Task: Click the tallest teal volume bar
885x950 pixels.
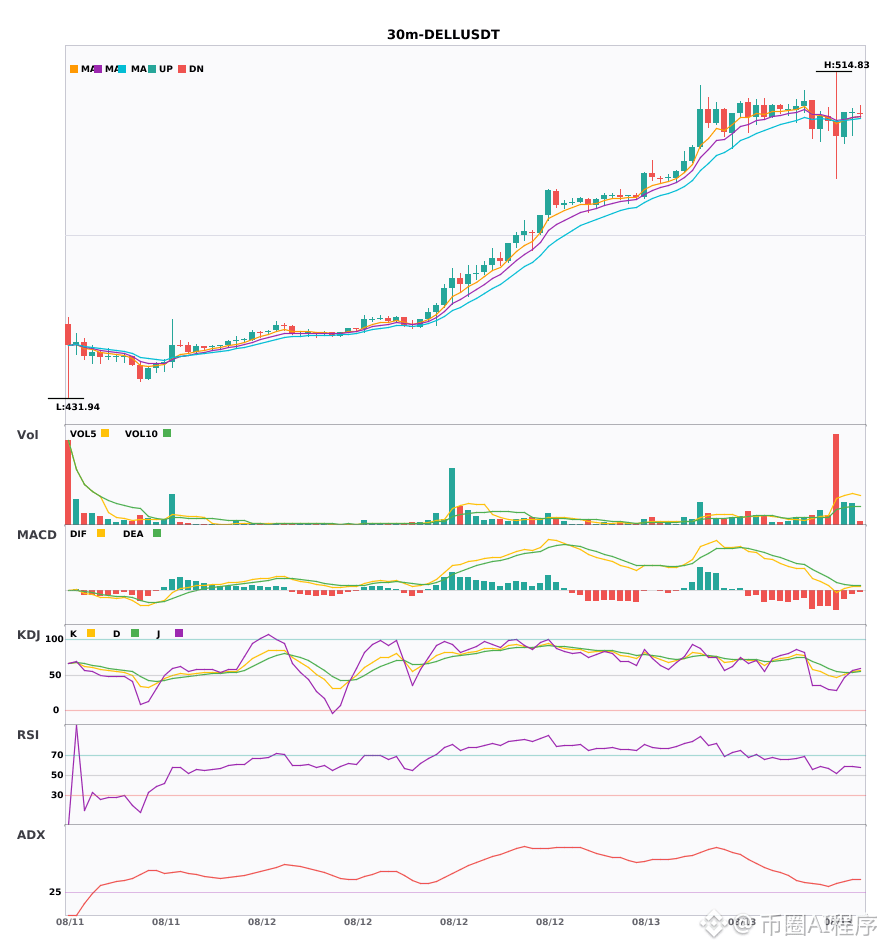Action: 452,496
